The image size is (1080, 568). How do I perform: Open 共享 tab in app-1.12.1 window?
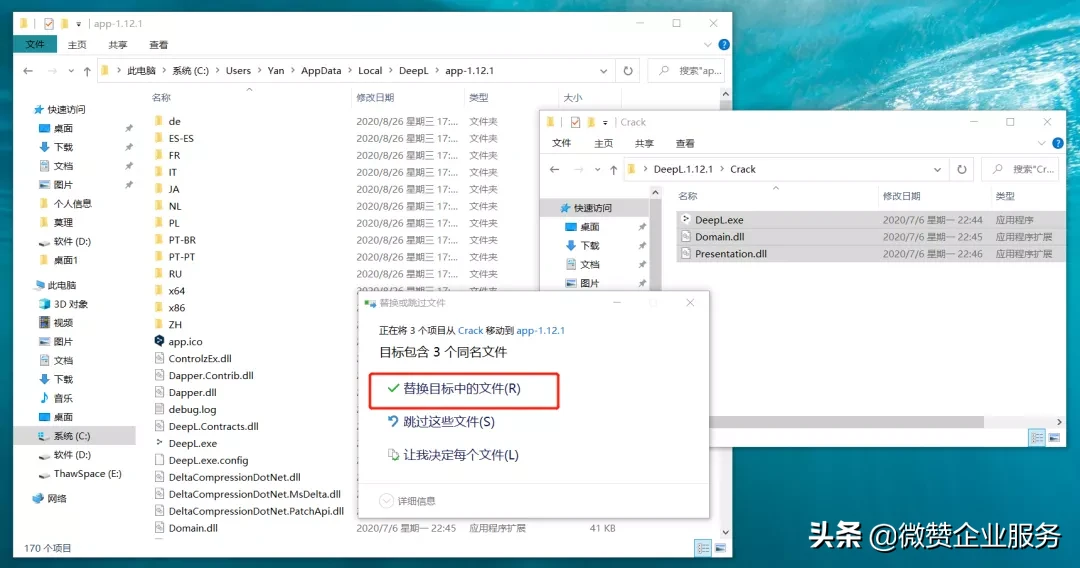(118, 45)
